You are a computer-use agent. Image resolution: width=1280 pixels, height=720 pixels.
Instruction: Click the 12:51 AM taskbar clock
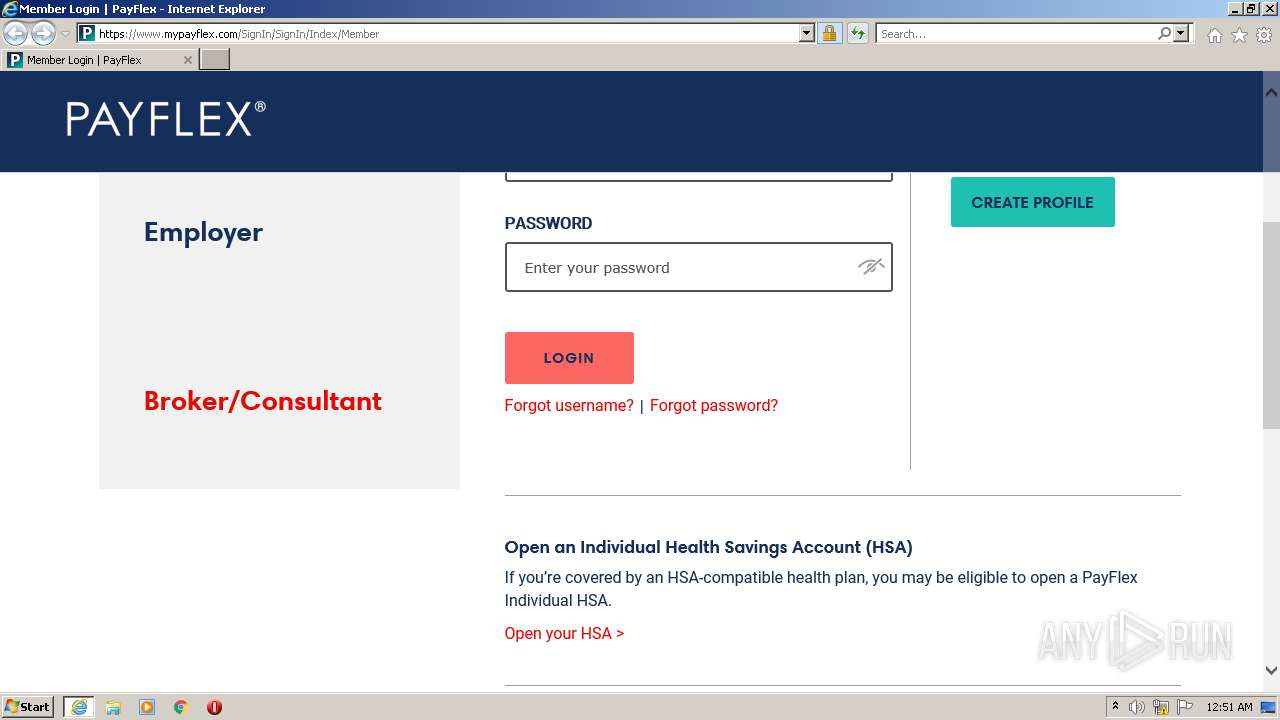[1229, 707]
